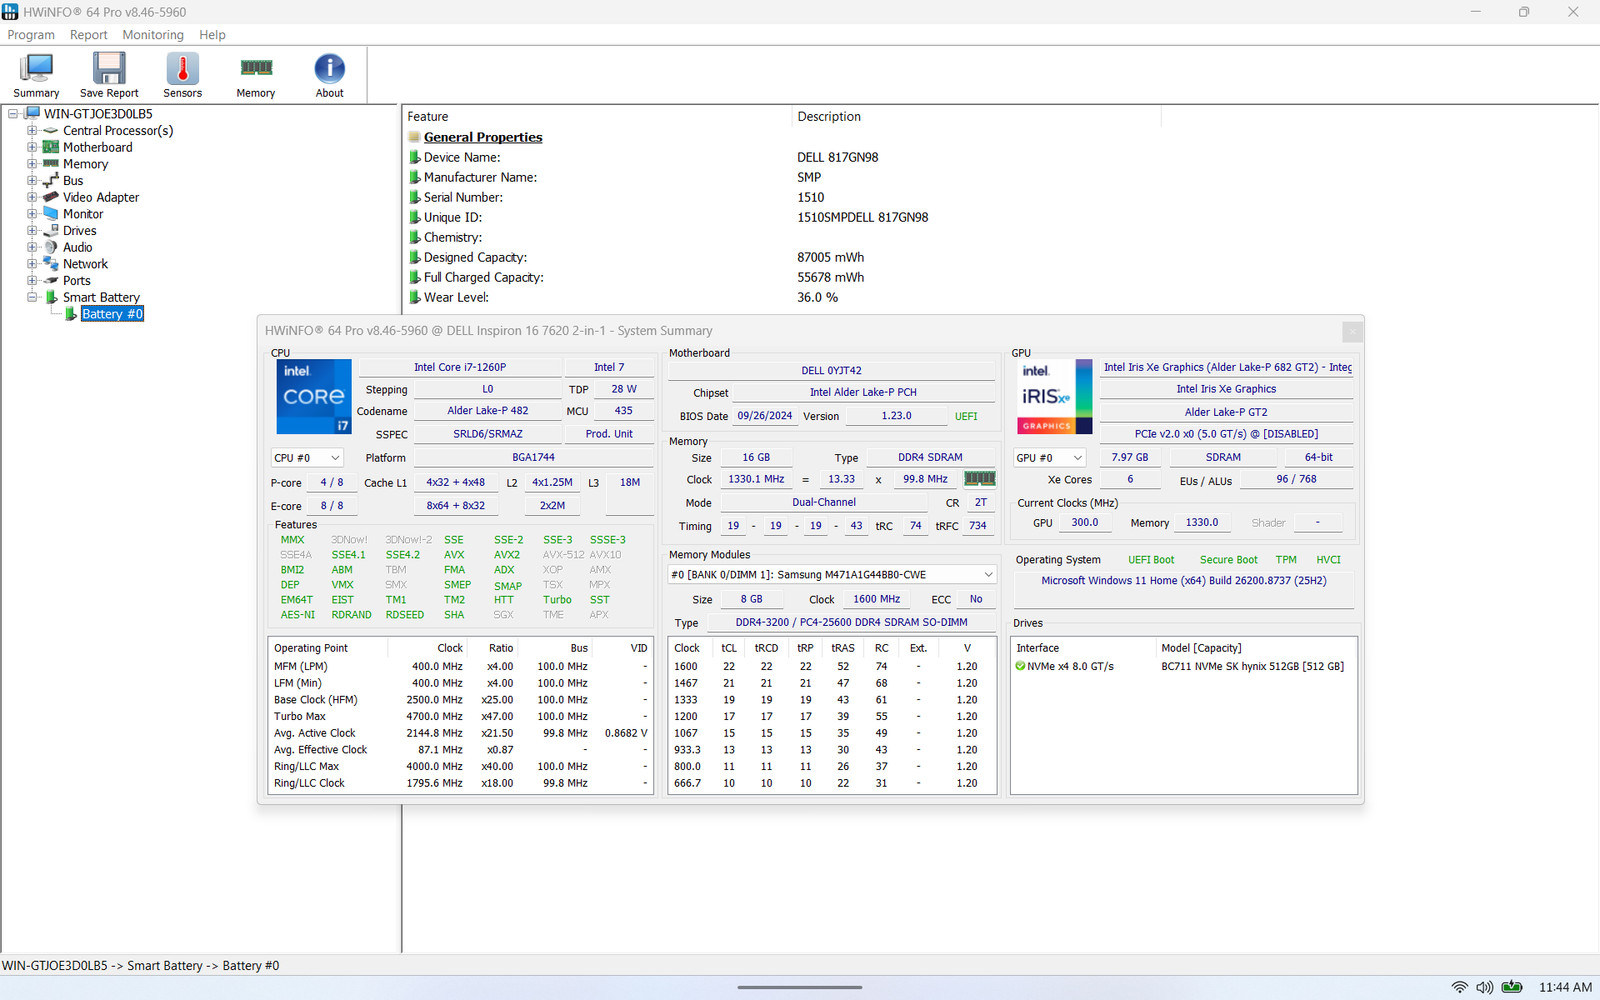This screenshot has width=1600, height=1000.
Task: Click the Windows 11 Home build text
Action: pos(1184,581)
